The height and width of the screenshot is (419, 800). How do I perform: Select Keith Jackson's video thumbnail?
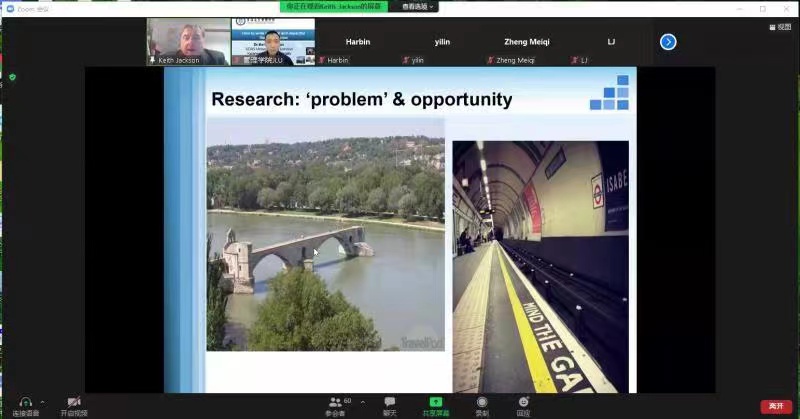pos(188,41)
